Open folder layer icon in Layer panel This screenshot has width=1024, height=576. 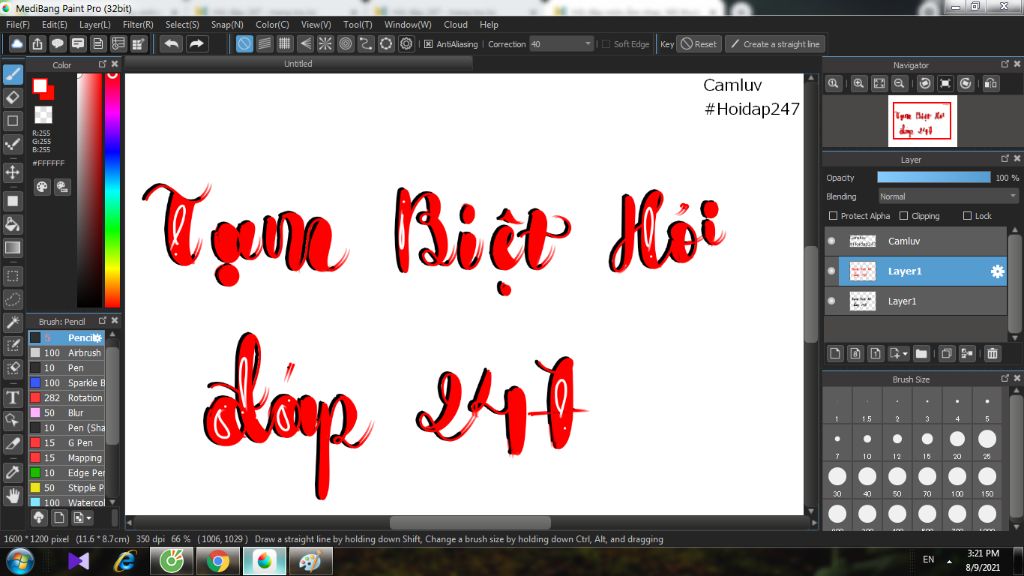coord(921,353)
